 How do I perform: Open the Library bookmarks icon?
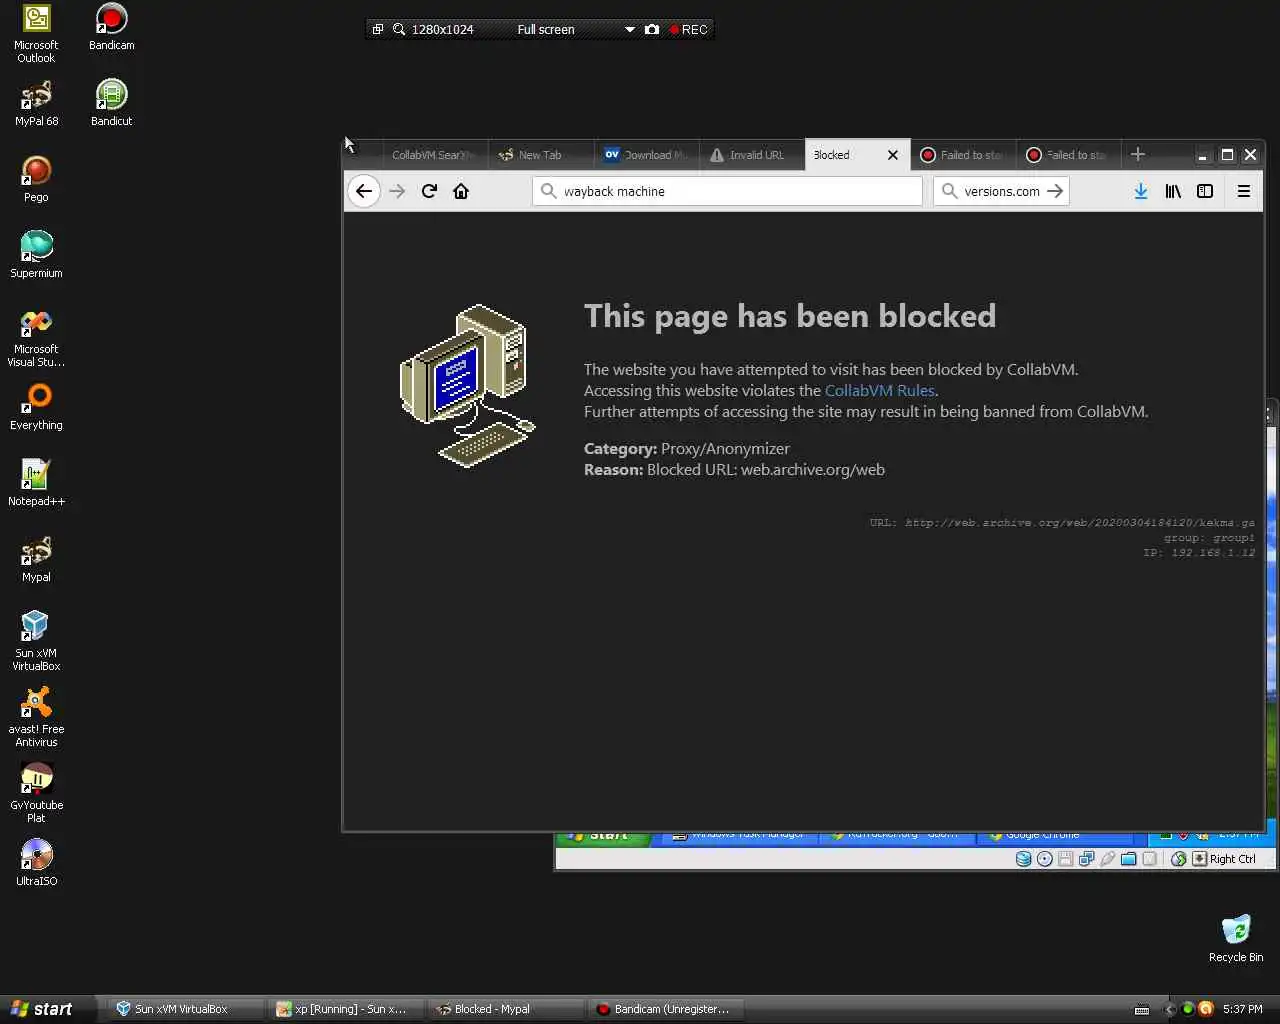(1173, 191)
